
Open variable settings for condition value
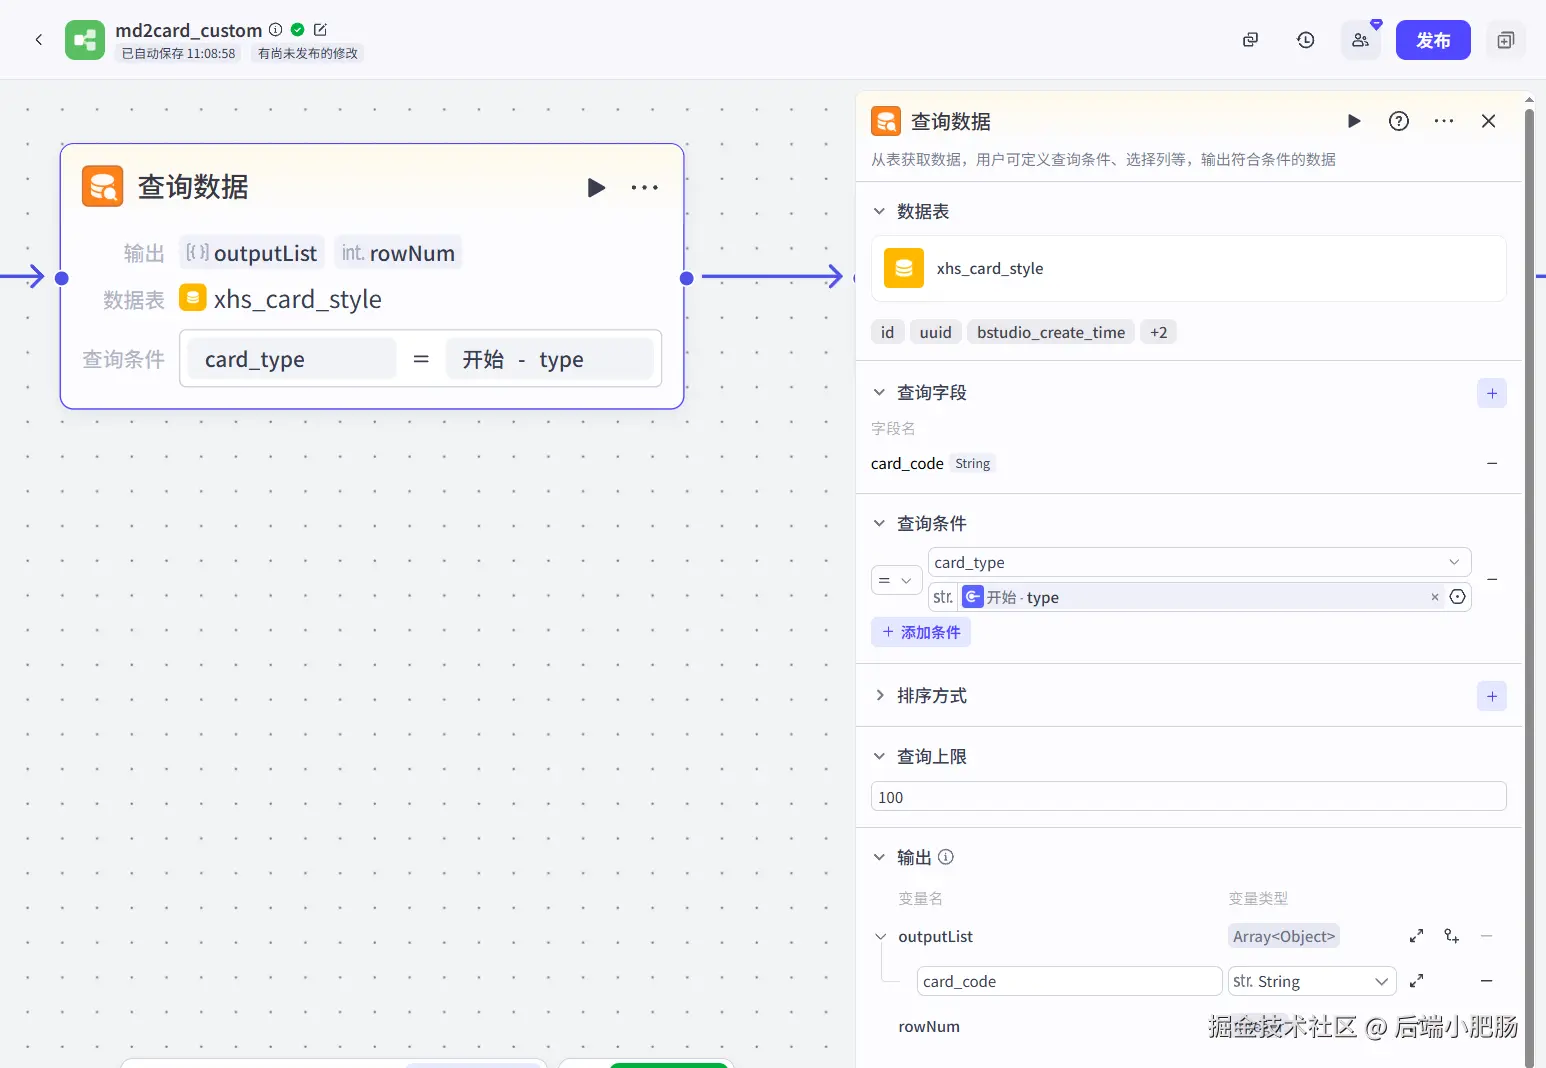(1458, 597)
